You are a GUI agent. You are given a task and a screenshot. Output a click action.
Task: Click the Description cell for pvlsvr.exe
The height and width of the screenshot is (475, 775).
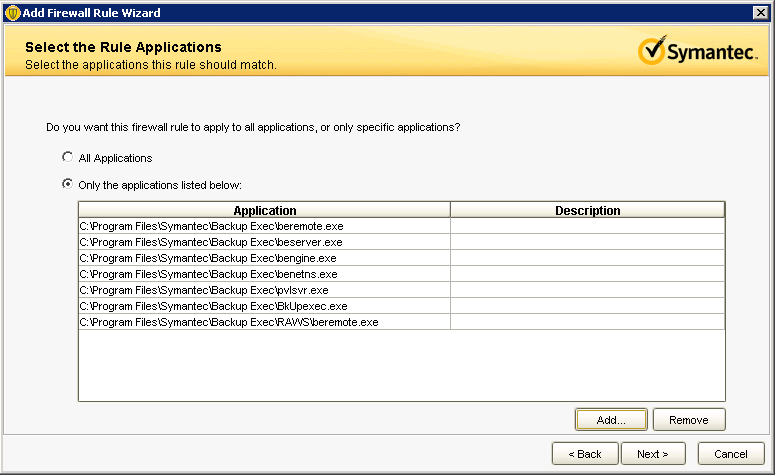pos(588,290)
